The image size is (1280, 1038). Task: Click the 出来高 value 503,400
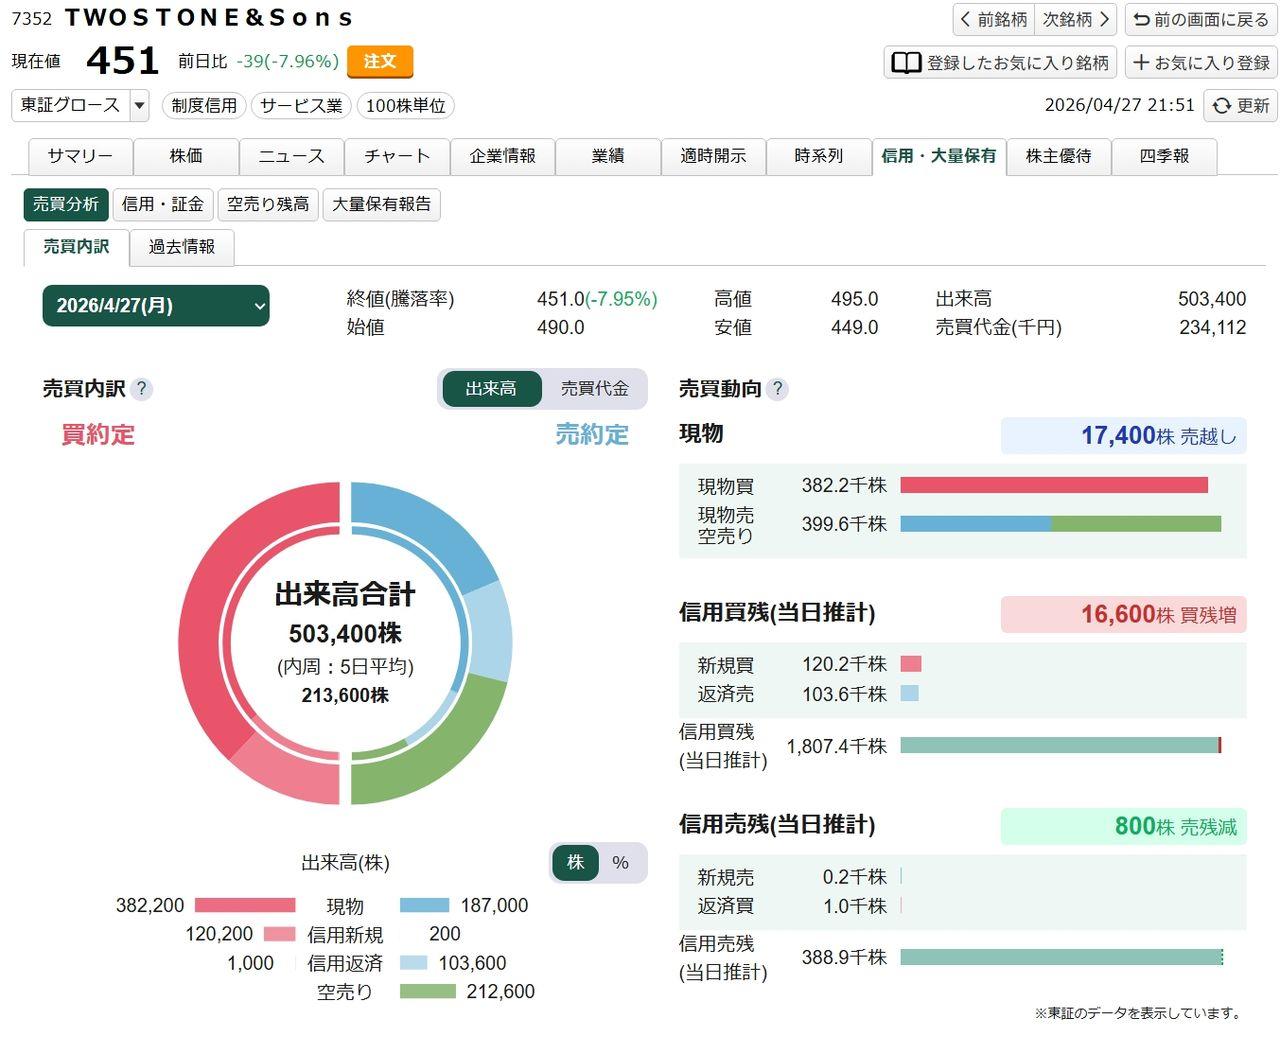(x=1212, y=299)
